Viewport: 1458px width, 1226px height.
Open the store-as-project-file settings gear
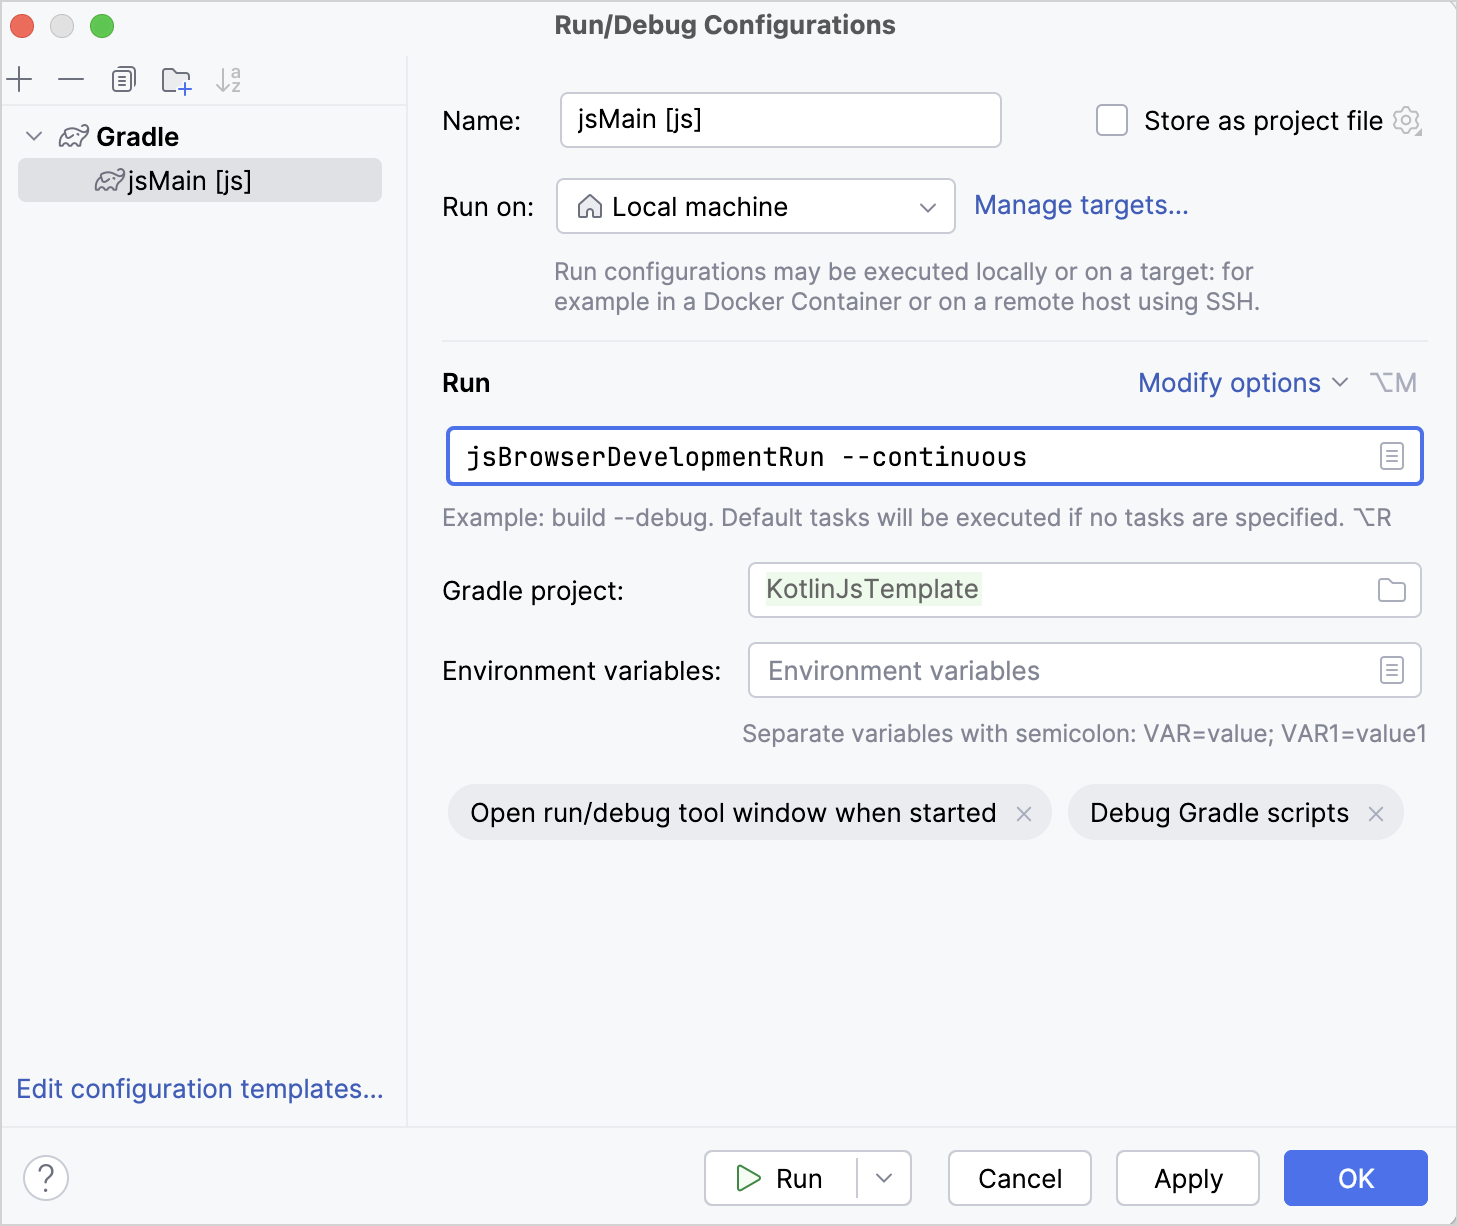pyautogui.click(x=1408, y=120)
